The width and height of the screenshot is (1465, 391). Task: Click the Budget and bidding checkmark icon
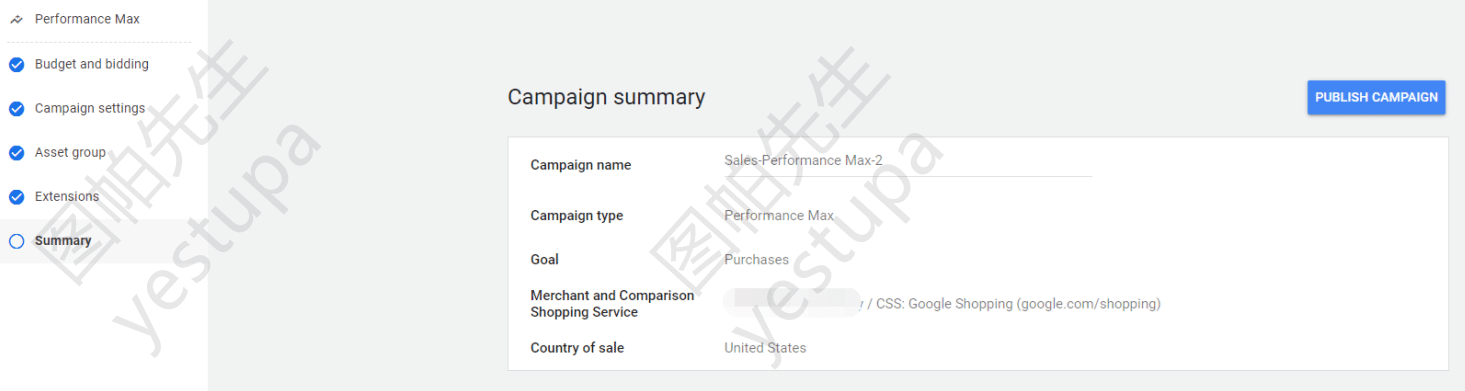pyautogui.click(x=16, y=64)
